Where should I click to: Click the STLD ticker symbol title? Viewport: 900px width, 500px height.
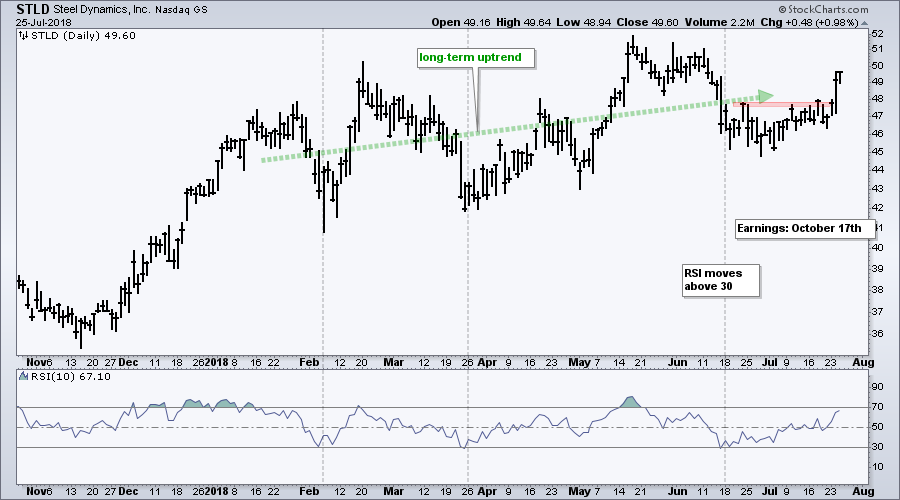(x=33, y=9)
